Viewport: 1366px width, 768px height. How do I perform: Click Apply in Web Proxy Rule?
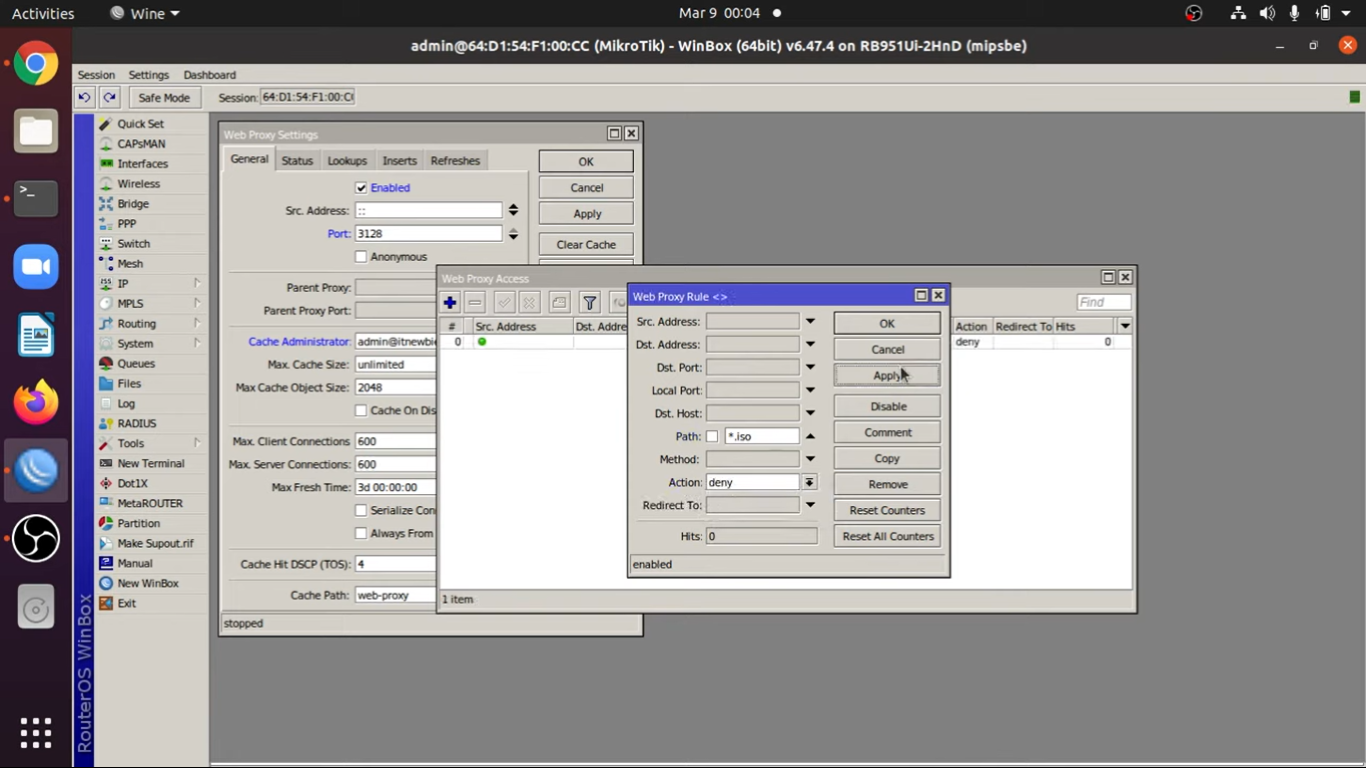(x=887, y=376)
